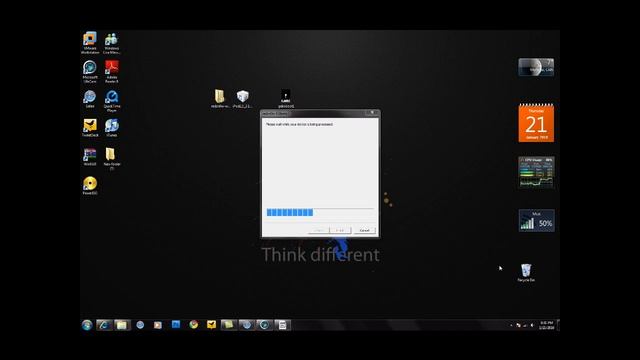640x360 pixels.
Task: Select the black file icon above the dialog
Action: (286, 99)
